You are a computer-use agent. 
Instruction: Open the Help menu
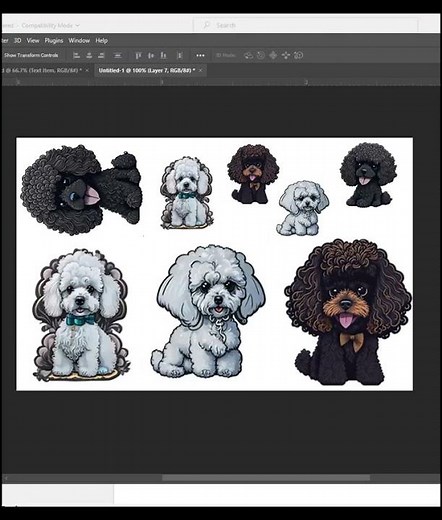point(101,40)
